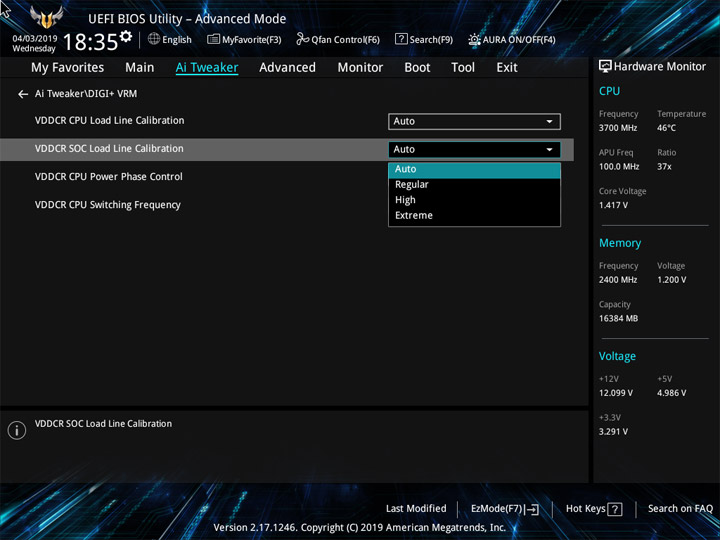720x540 pixels.
Task: Open the Monitor tab
Action: (360, 68)
